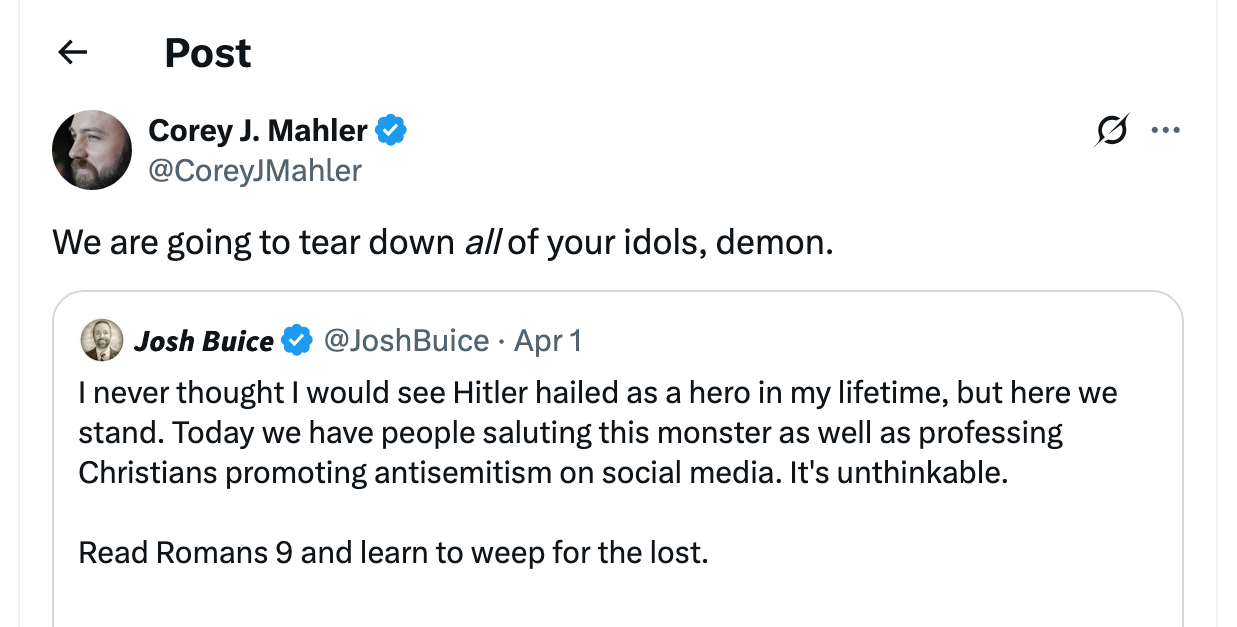Click the Post page heading
The height and width of the screenshot is (627, 1237).
pos(207,53)
